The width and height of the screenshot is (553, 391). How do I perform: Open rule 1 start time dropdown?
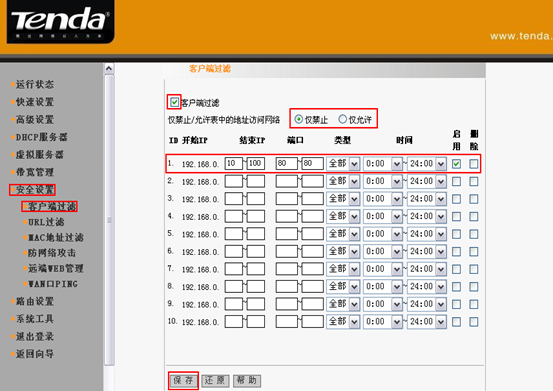383,164
